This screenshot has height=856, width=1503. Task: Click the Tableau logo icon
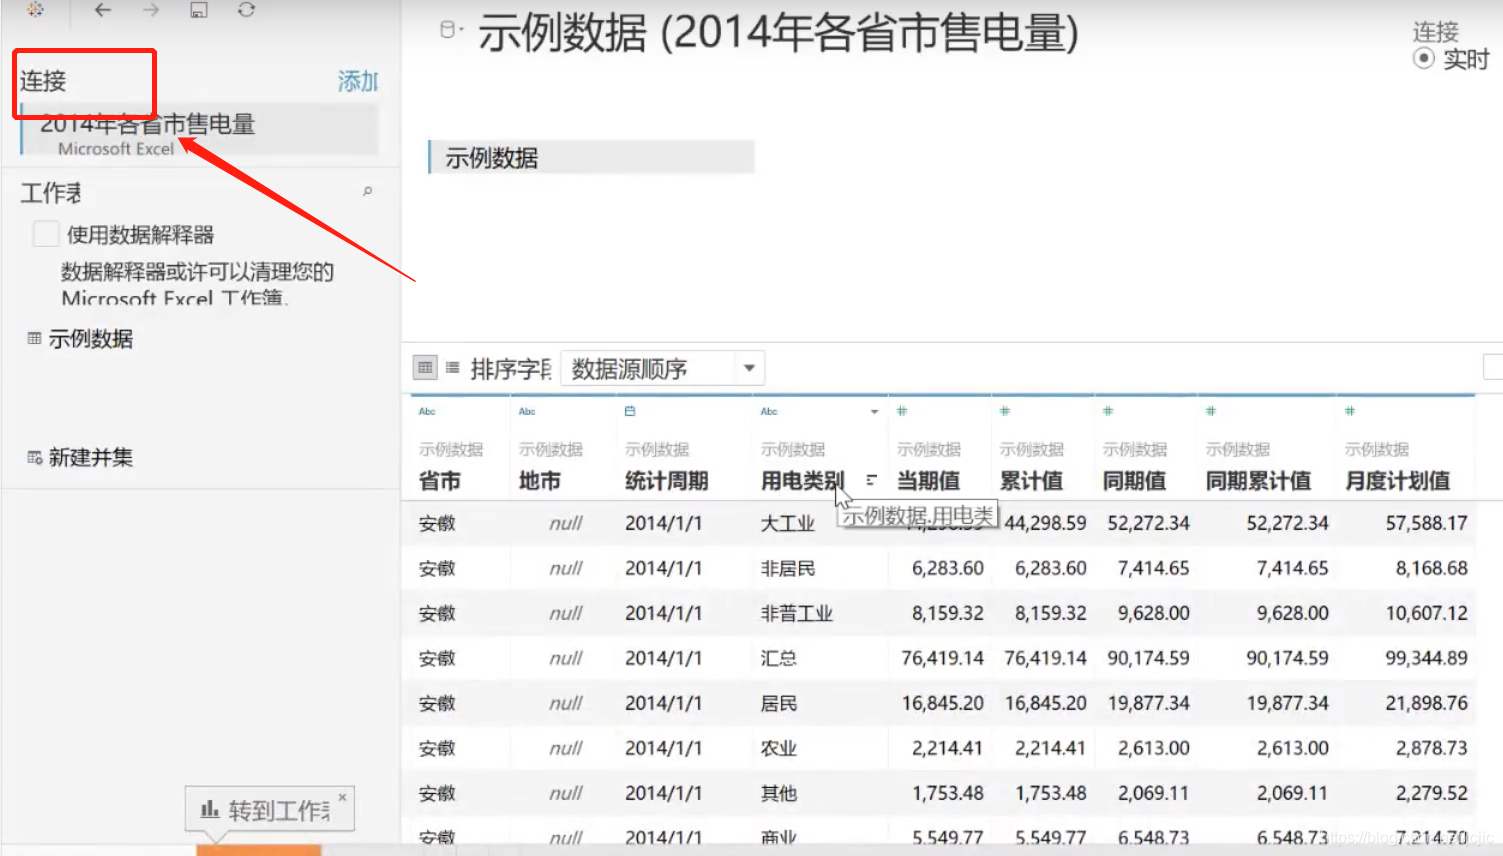coord(35,9)
